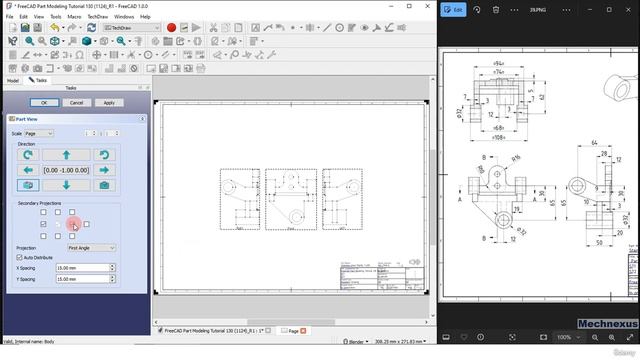640x360 pixels.
Task: Click info icon in Photos bottom bar
Action: tap(480, 337)
